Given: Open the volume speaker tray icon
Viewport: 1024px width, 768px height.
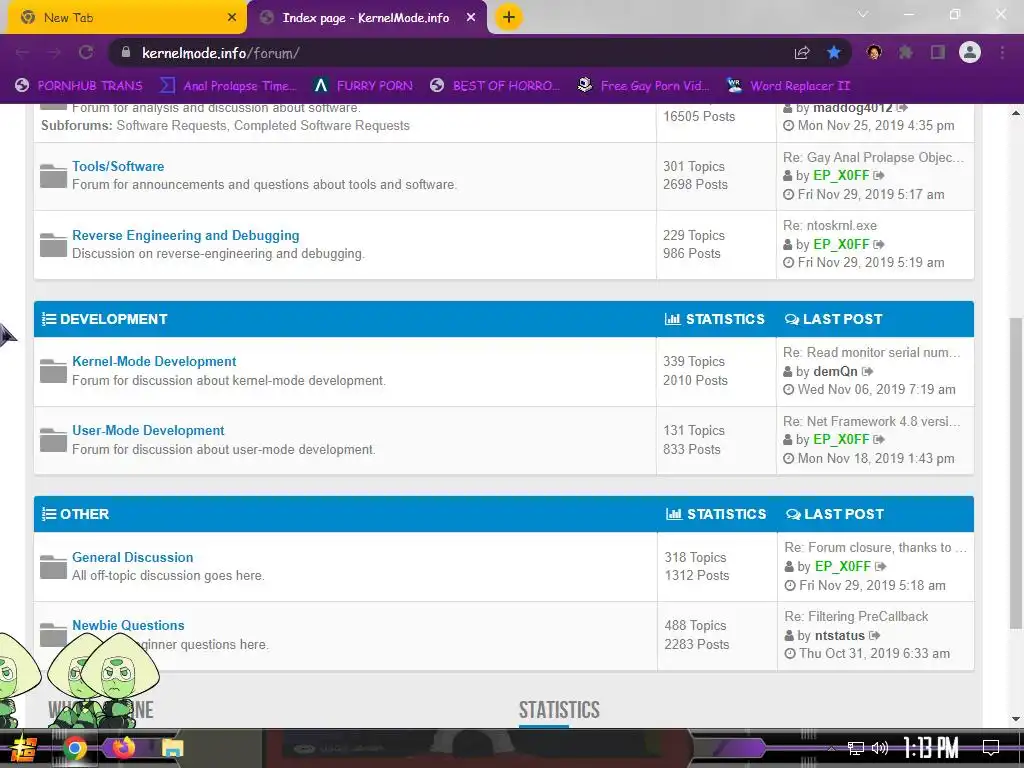Looking at the screenshot, I should point(880,748).
